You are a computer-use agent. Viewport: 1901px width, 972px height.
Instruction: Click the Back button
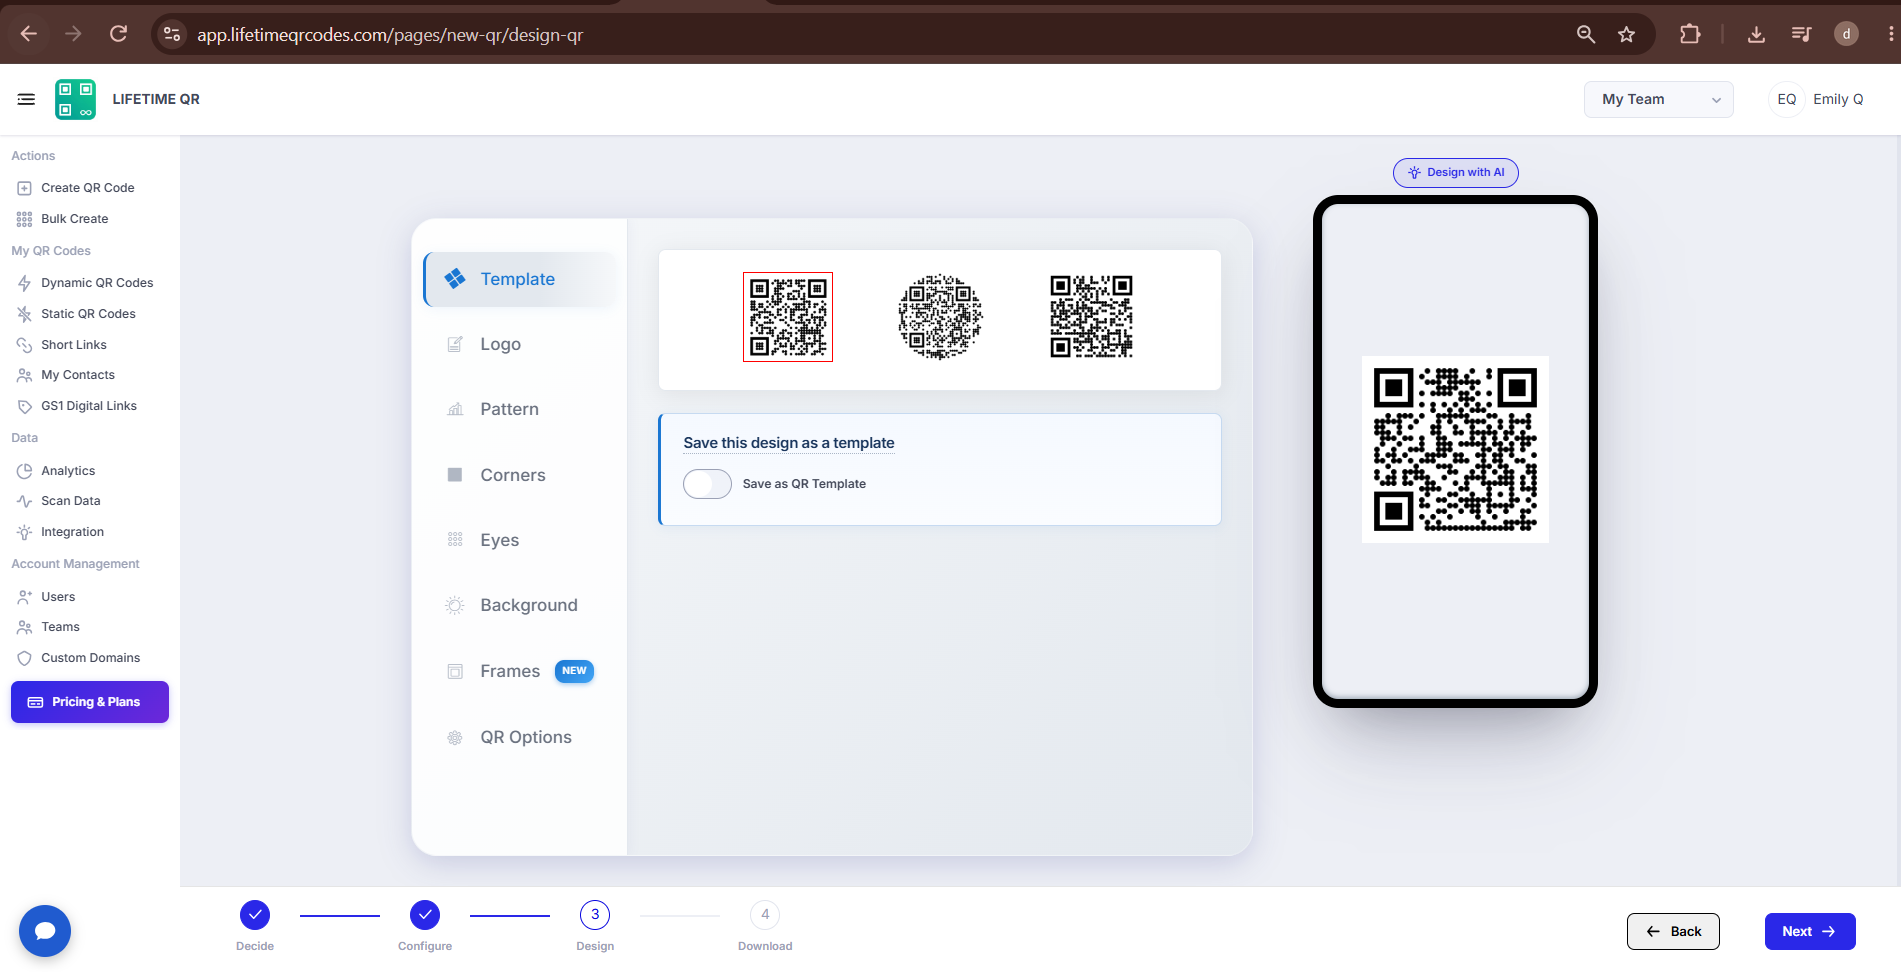(x=1673, y=931)
